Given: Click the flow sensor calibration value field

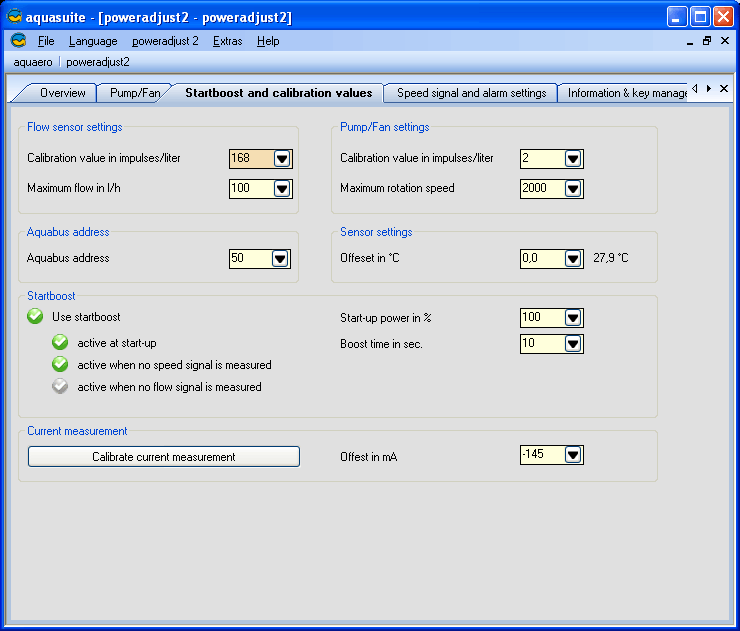Looking at the screenshot, I should pyautogui.click(x=250, y=158).
